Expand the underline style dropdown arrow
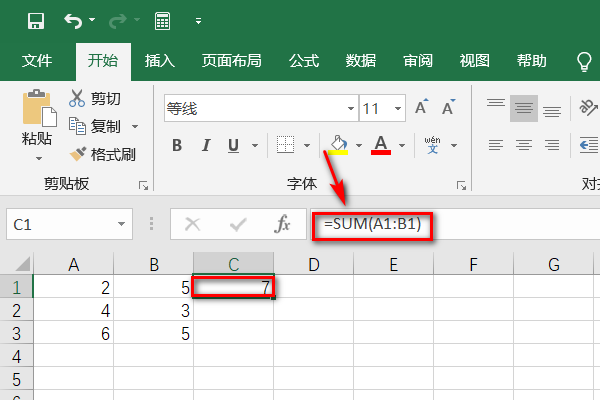 (x=255, y=145)
